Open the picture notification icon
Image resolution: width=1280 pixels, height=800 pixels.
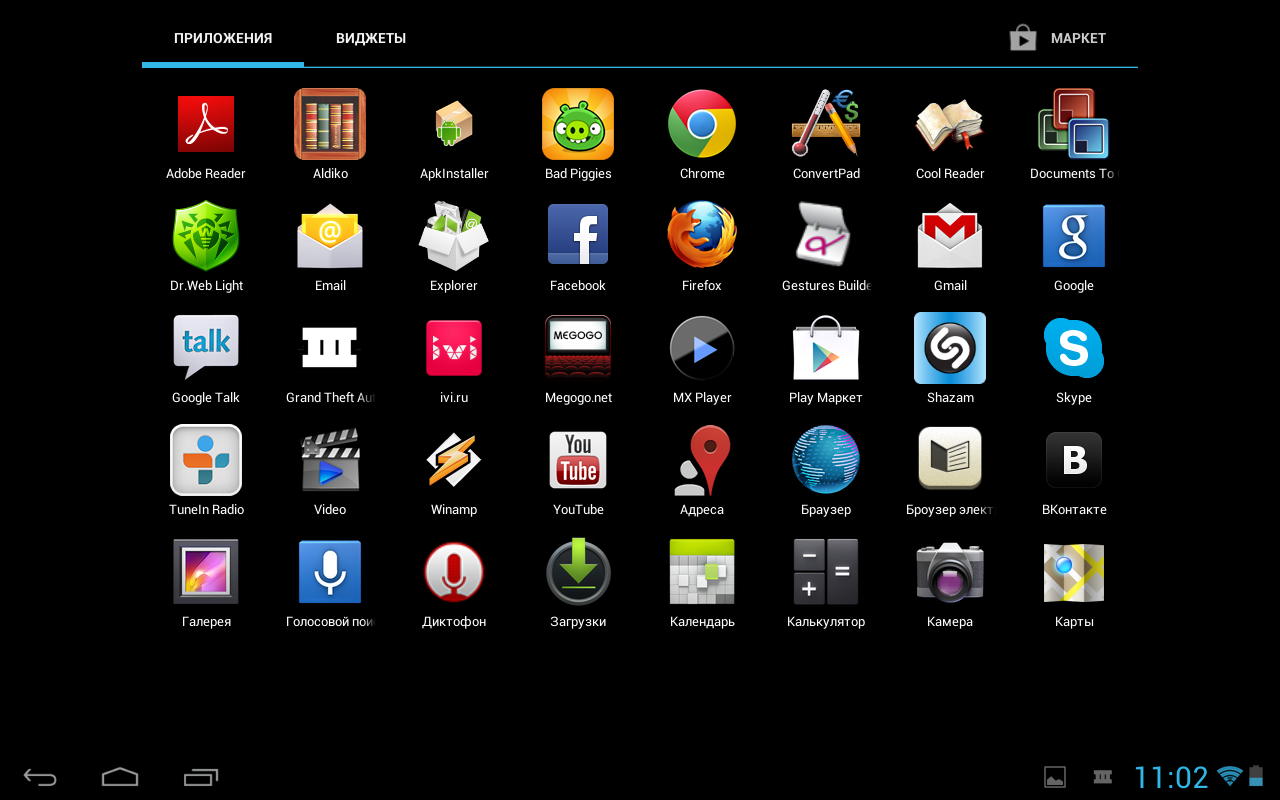(x=1054, y=777)
